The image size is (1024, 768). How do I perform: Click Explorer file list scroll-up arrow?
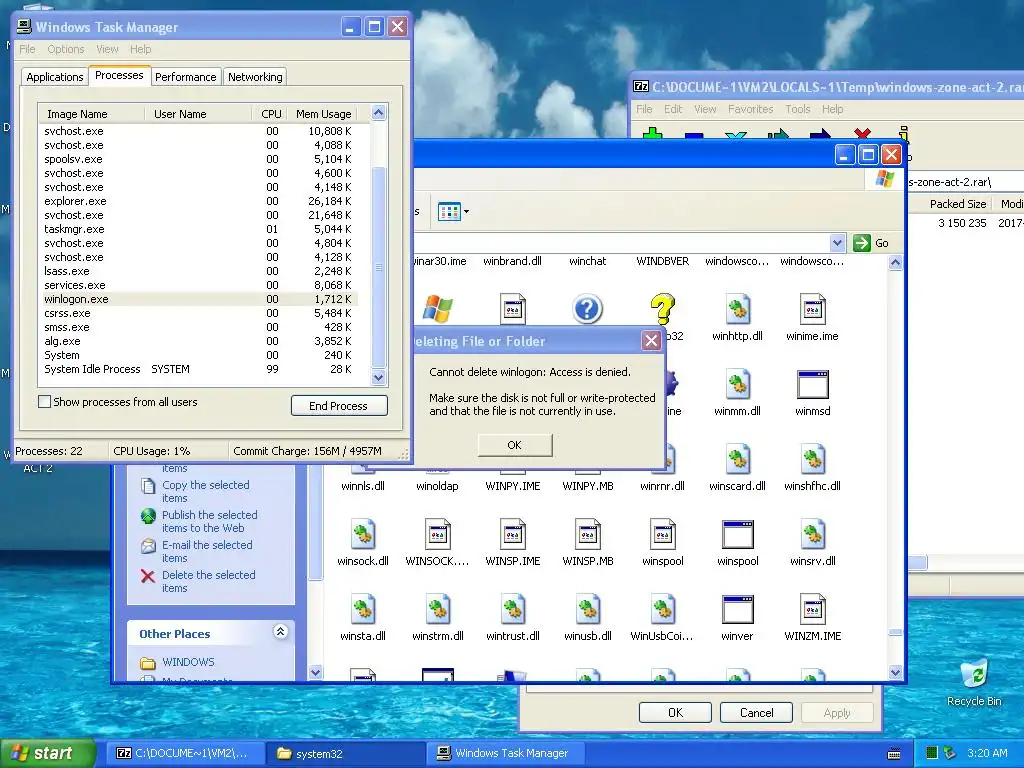(895, 263)
